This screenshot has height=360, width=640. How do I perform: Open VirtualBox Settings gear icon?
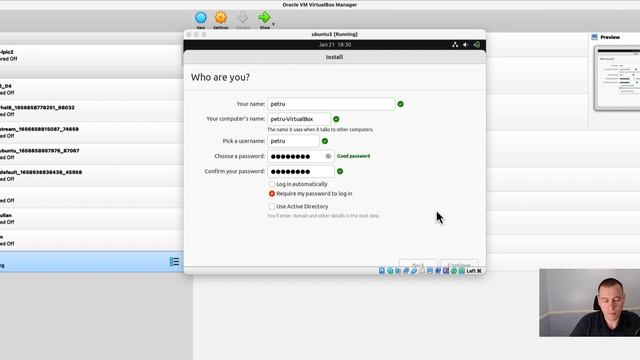[221, 18]
